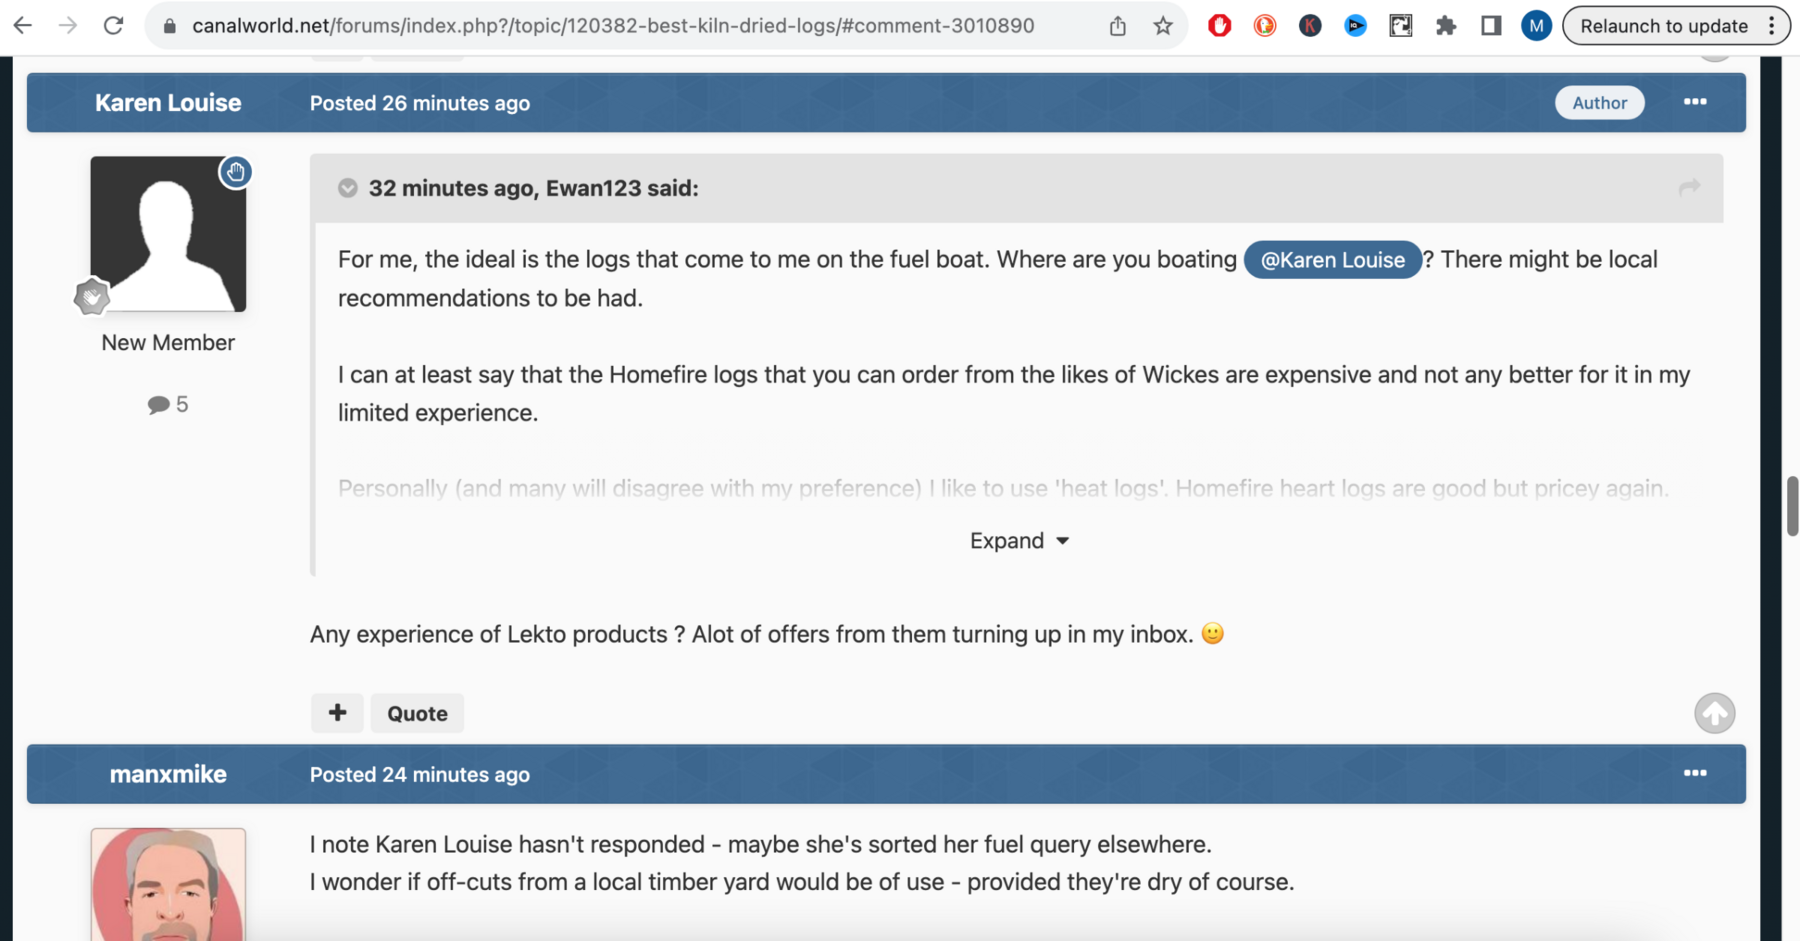Expand the truncated quote with the Expand dropdown

click(1018, 540)
